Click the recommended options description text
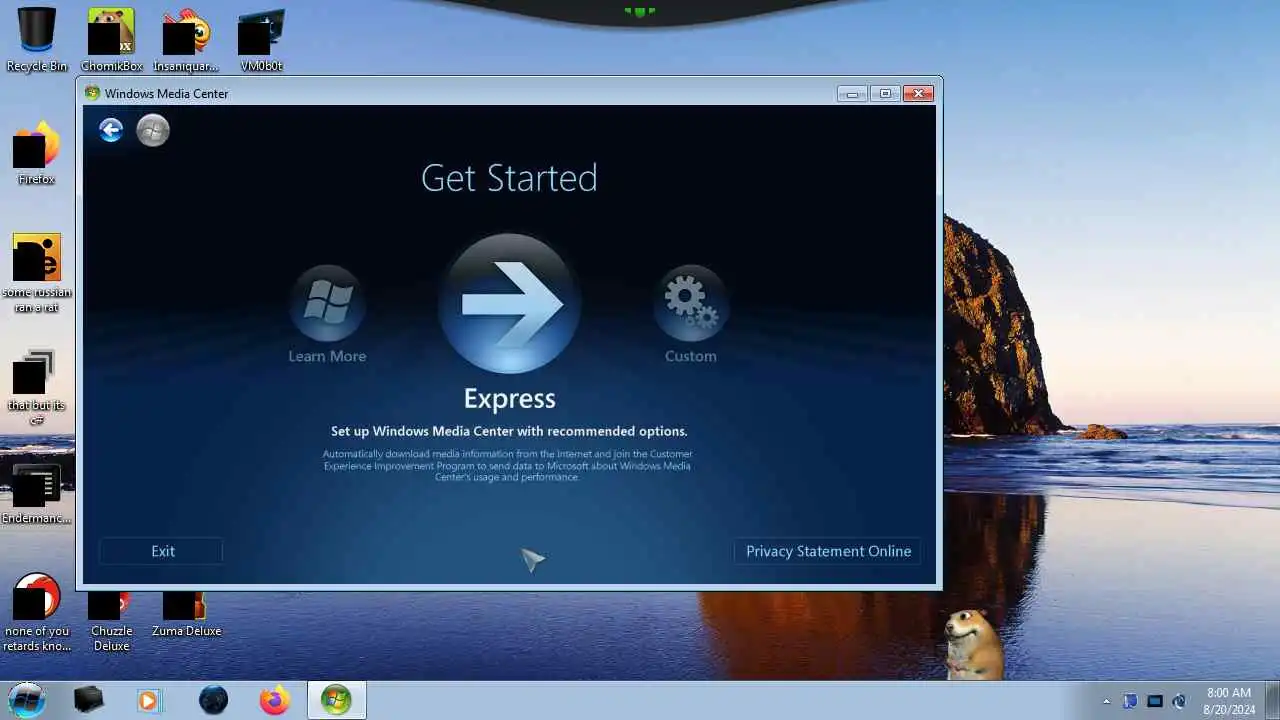 (509, 431)
